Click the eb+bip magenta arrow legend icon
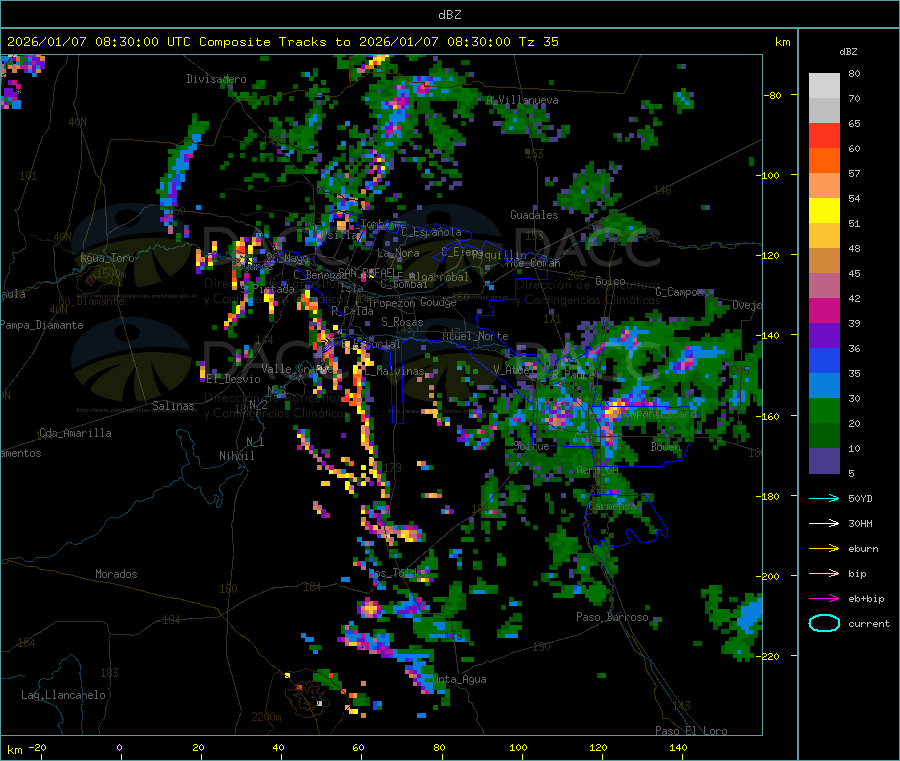The image size is (900, 761). point(824,599)
